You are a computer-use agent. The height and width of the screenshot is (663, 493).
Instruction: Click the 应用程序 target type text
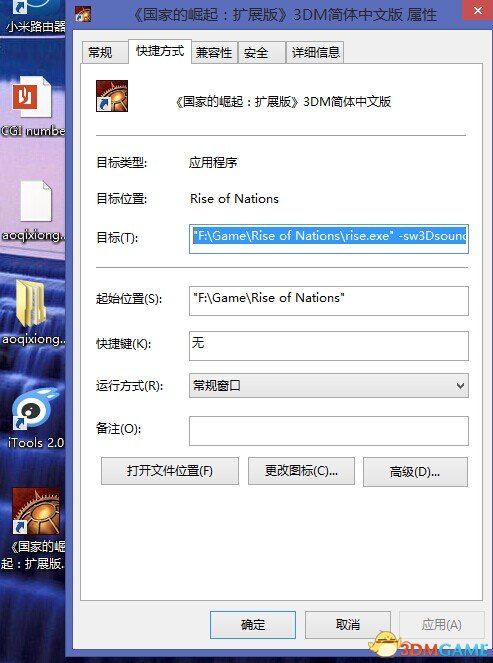[x=213, y=162]
